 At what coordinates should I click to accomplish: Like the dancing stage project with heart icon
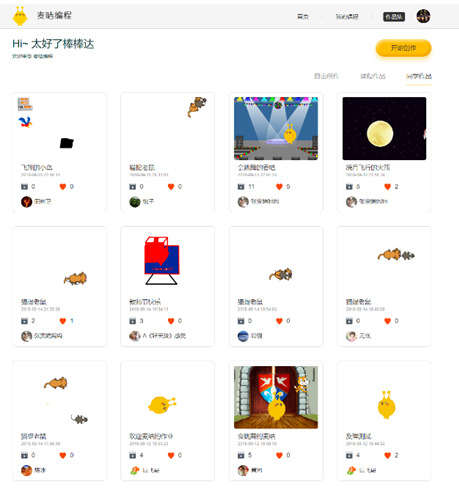click(279, 187)
